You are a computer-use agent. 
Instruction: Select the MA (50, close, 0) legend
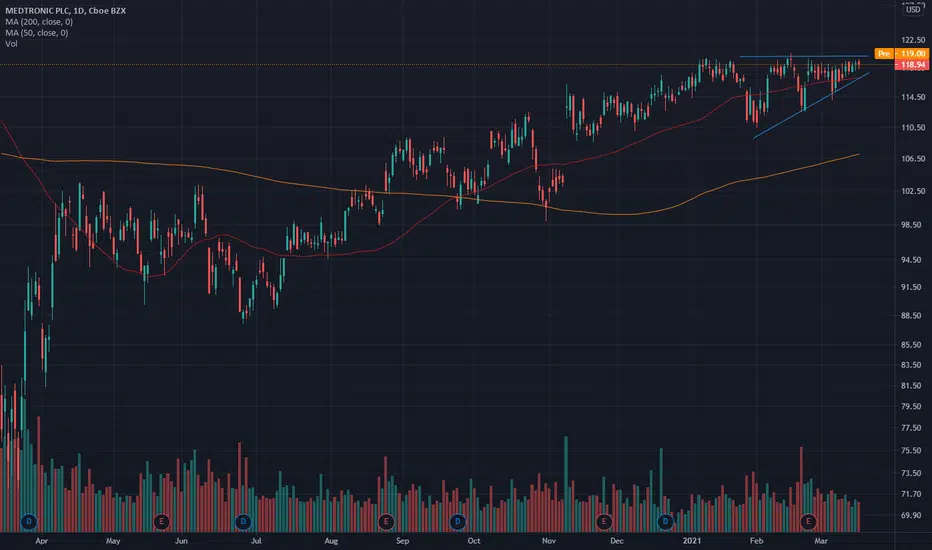[37, 33]
